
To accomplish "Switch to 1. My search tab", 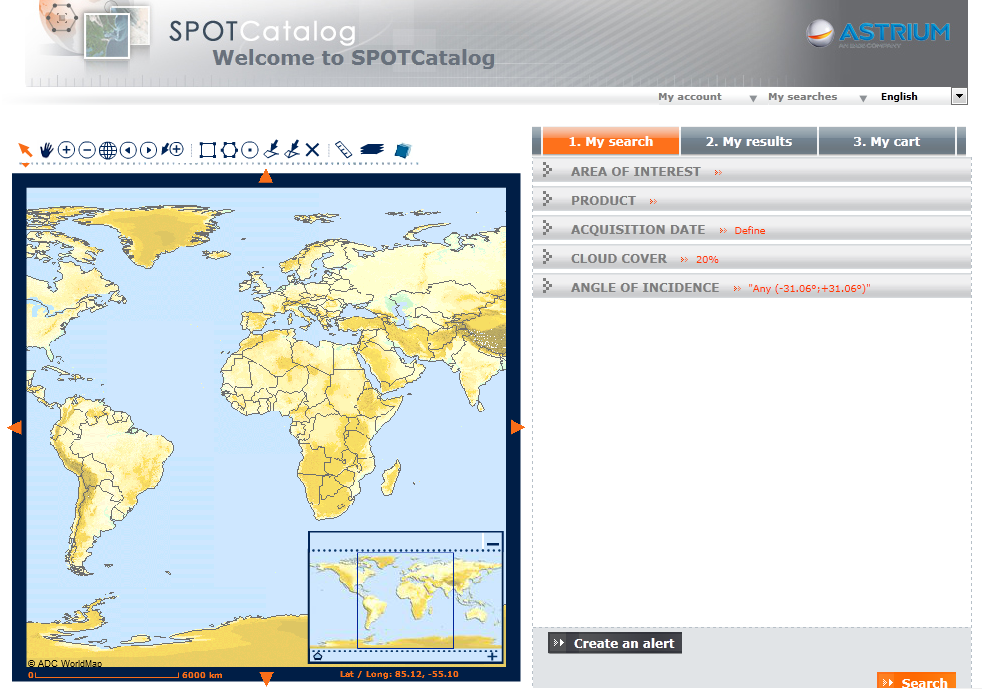I will coord(611,142).
